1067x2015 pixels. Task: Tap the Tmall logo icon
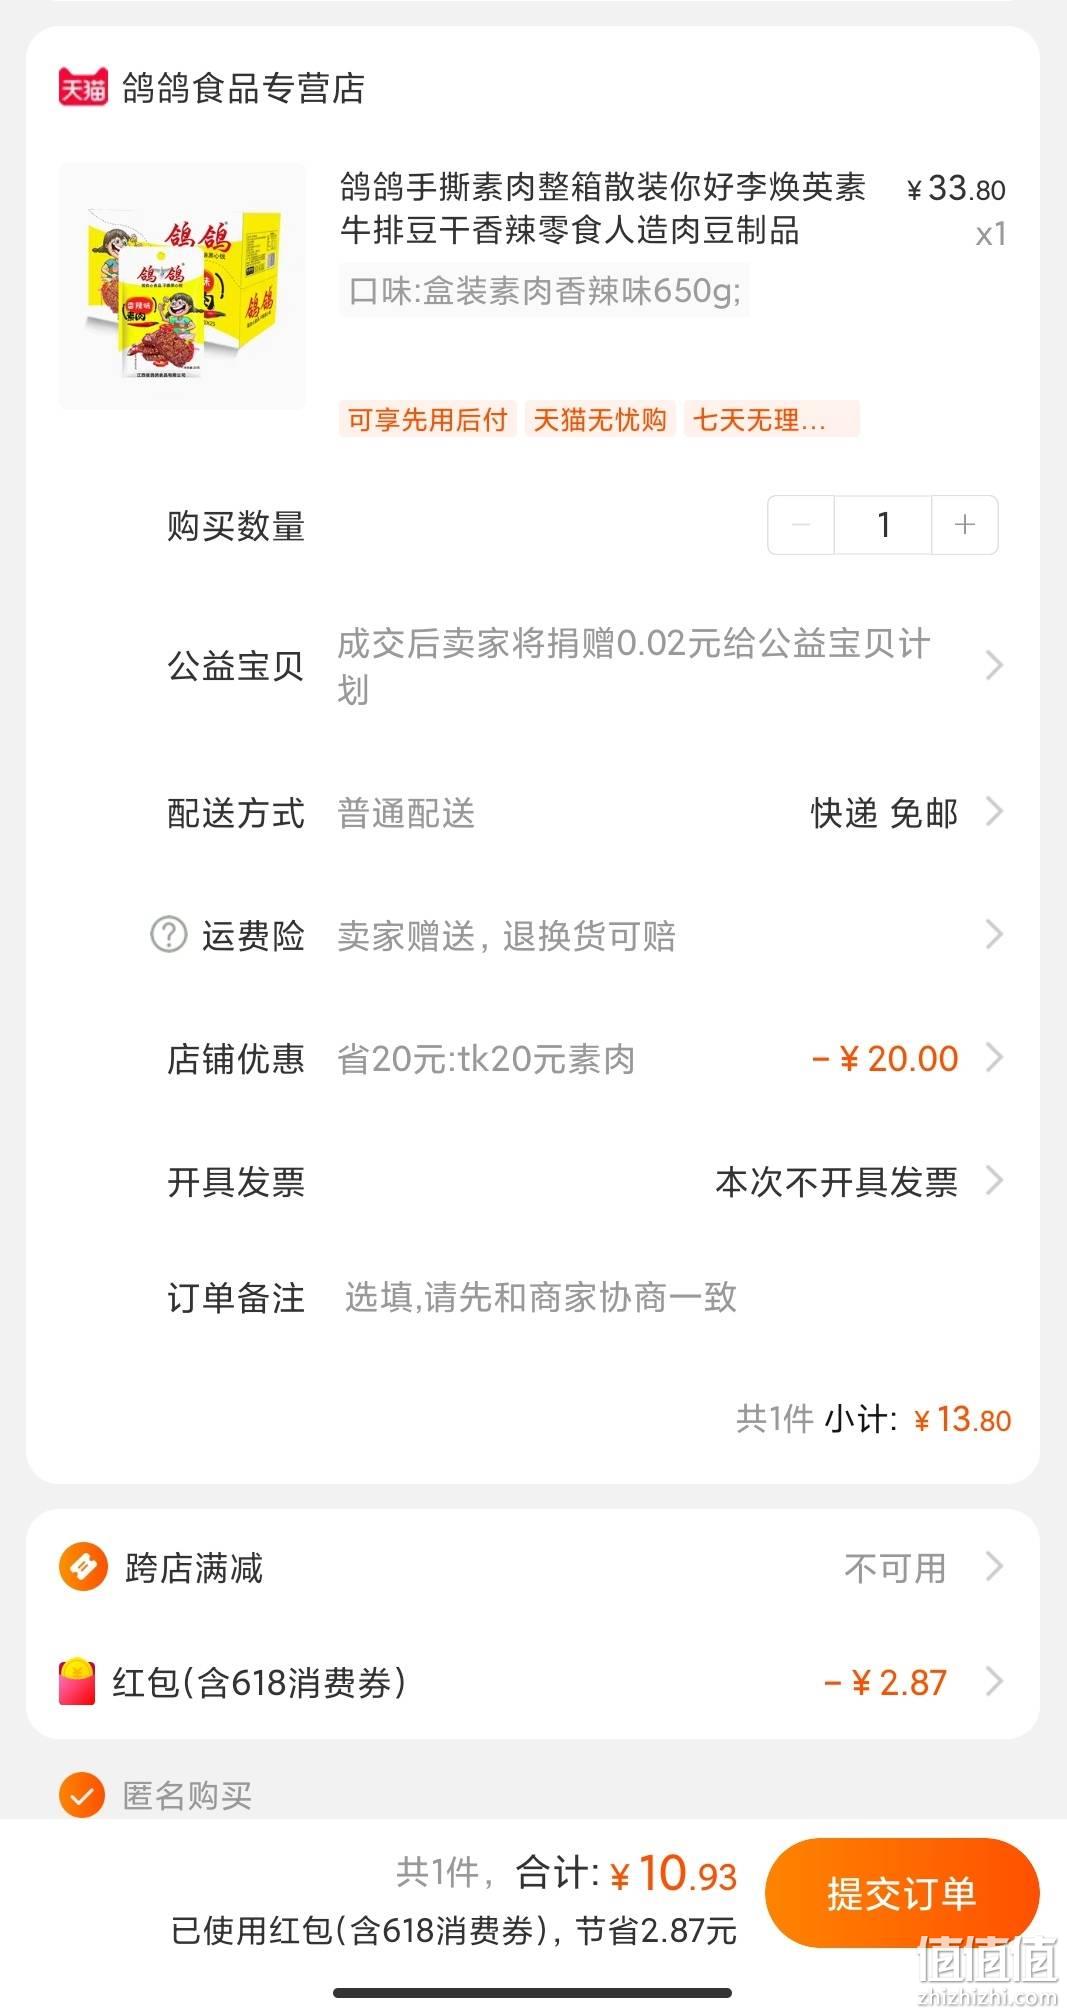(83, 88)
